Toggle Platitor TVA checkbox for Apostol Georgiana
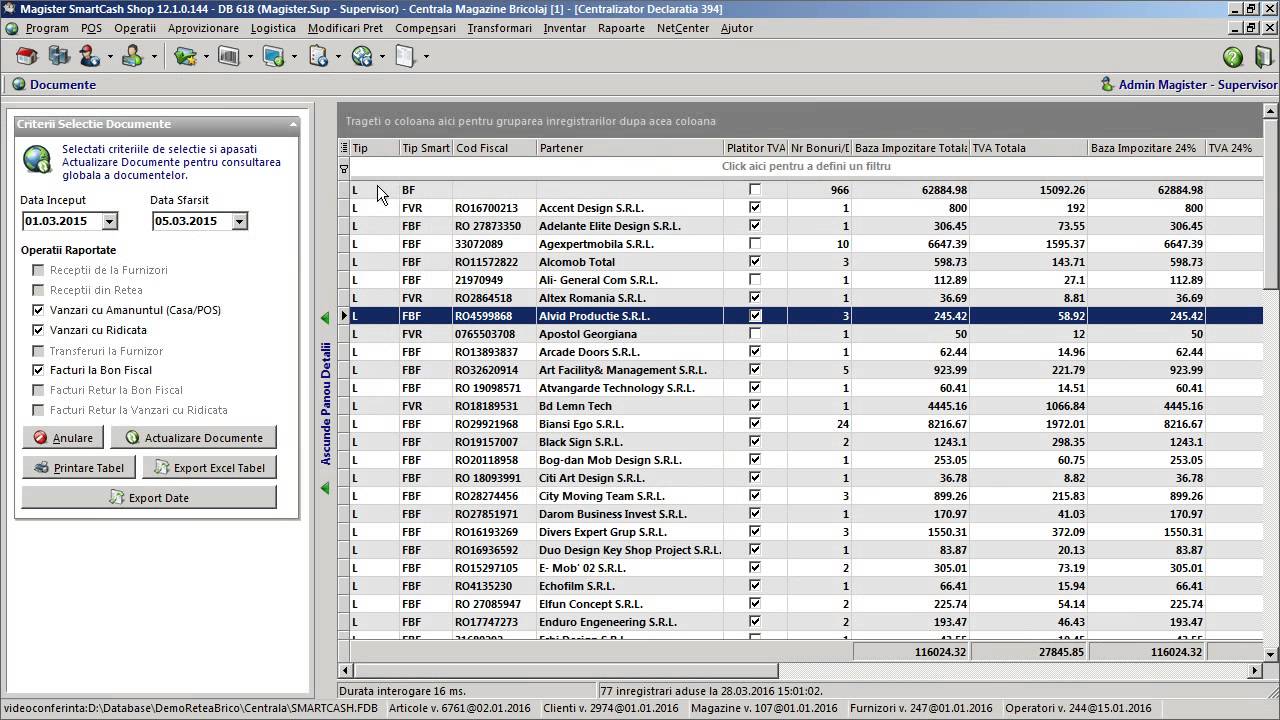 coord(755,334)
